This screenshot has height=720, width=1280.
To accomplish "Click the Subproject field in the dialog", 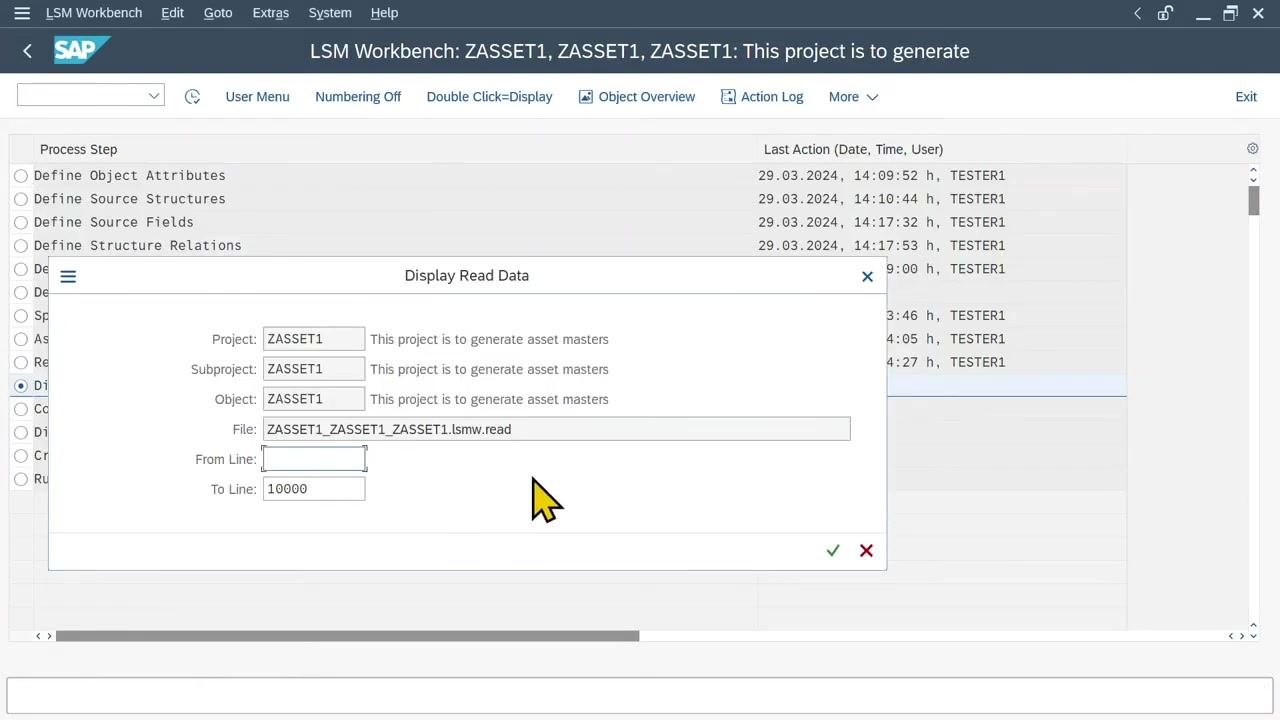I will point(314,369).
